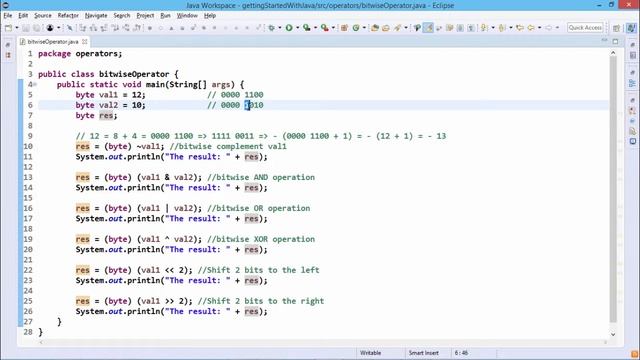This screenshot has height=360, width=640.
Task: Click on 'package operators;' line
Action: coord(80,53)
